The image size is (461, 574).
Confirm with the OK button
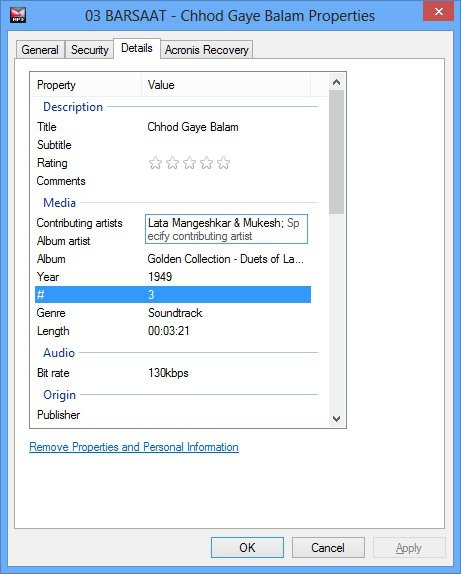click(x=247, y=548)
